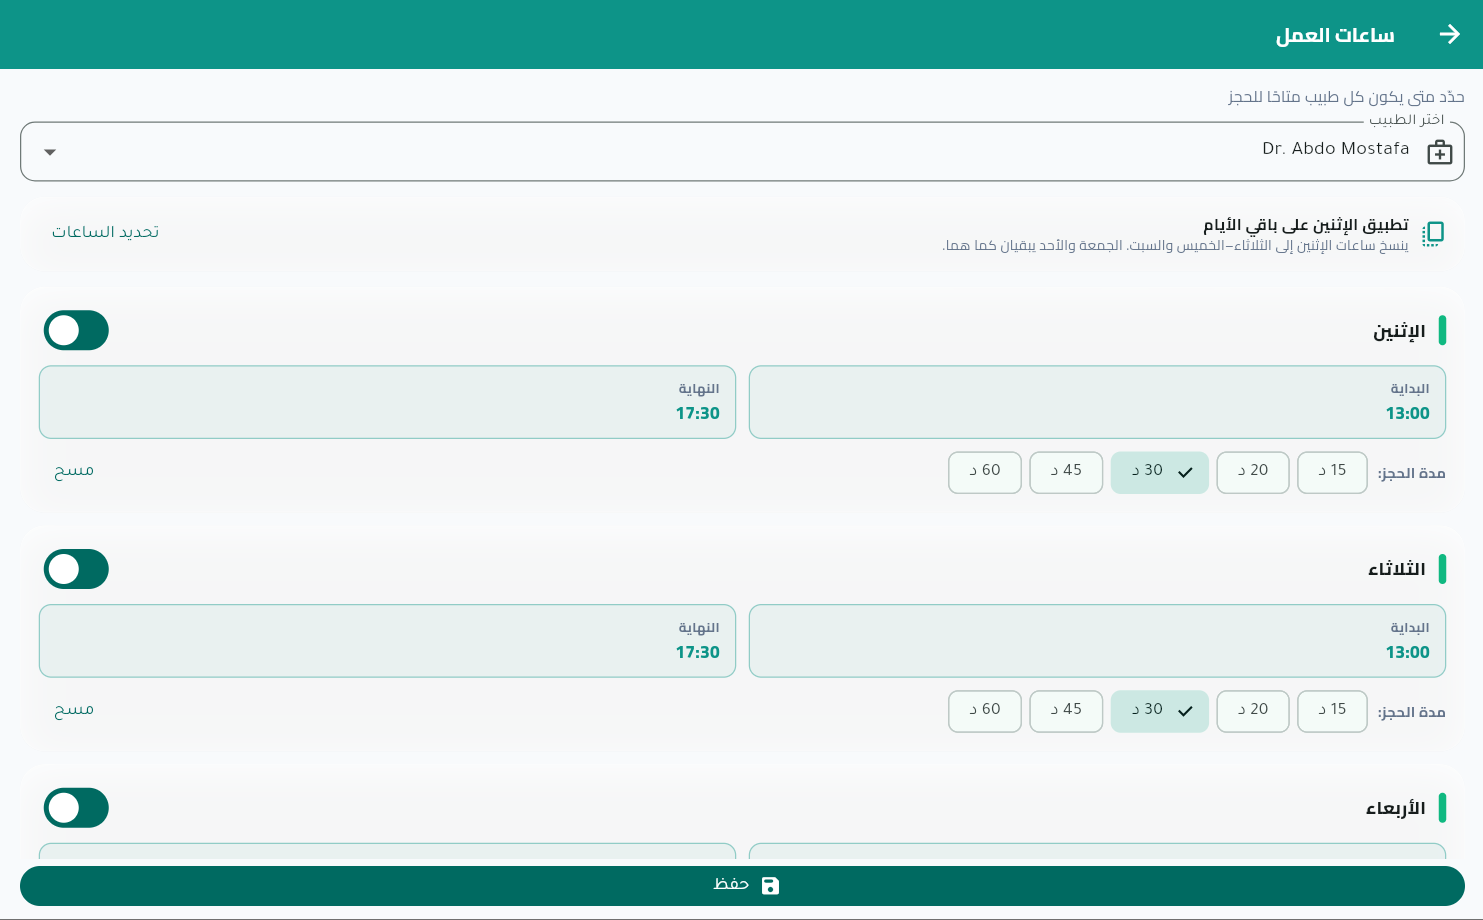The height and width of the screenshot is (920, 1483).
Task: Select 60 minute duration for Monday
Action: click(985, 472)
